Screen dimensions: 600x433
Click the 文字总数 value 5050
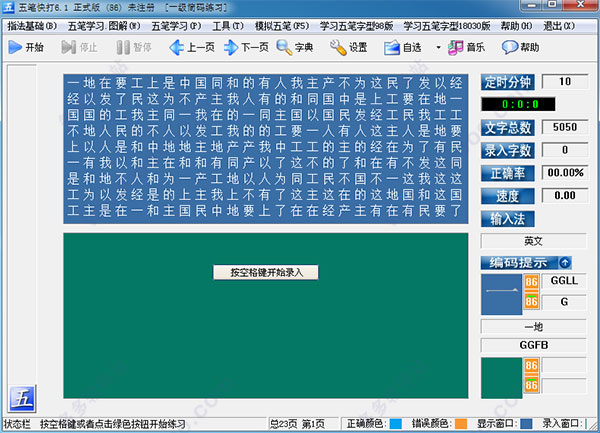565,127
